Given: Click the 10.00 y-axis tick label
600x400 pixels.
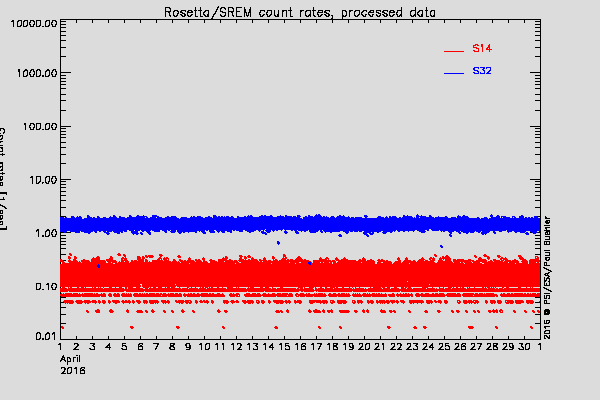Looking at the screenshot, I should (x=39, y=180).
